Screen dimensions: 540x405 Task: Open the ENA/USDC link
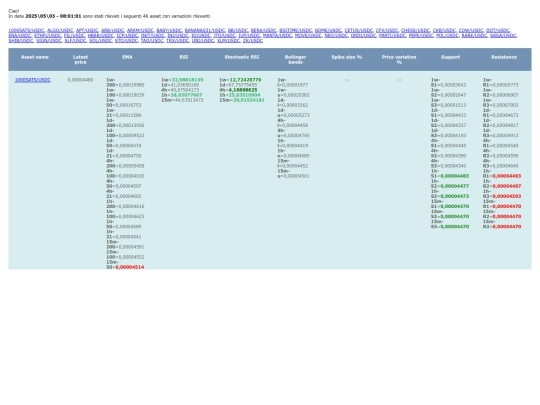pyautogui.click(x=20, y=35)
